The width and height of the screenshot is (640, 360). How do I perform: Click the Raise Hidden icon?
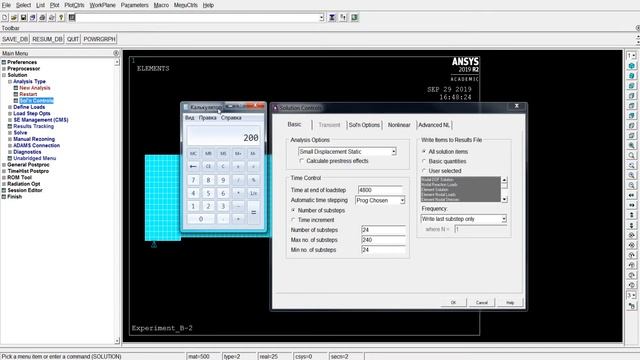coord(332,18)
